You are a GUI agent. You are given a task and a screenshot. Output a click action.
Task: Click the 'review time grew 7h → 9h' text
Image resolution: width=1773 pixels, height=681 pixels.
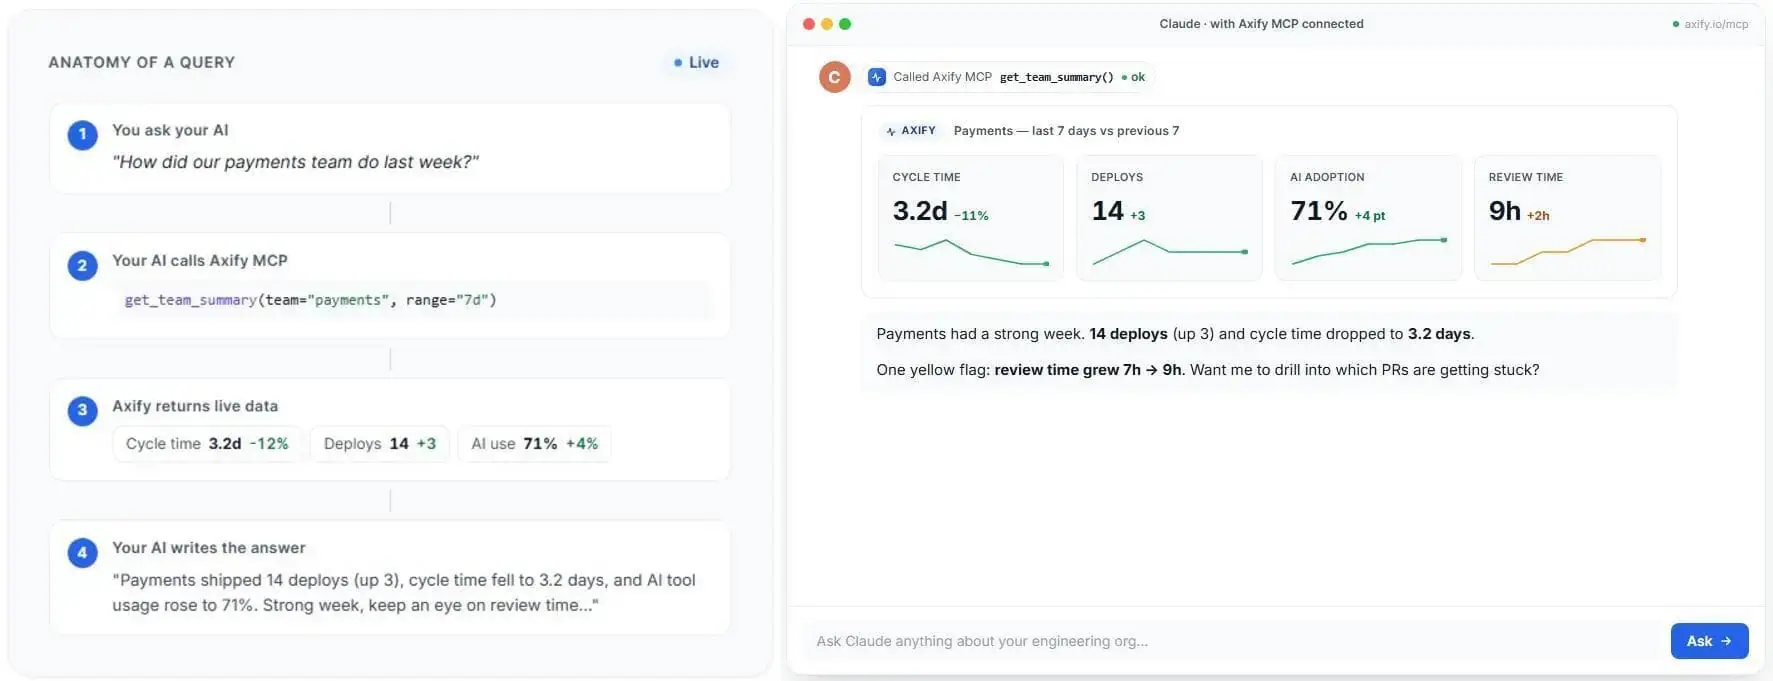click(1088, 370)
